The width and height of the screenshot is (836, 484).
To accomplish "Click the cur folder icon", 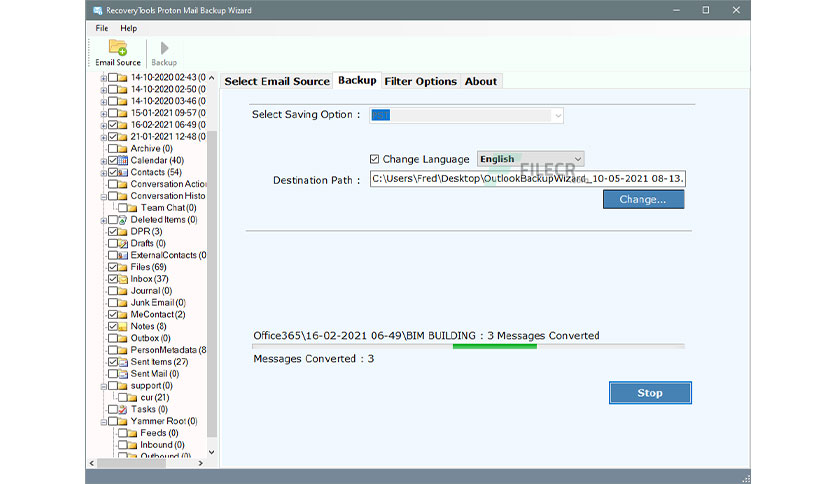I will 133,398.
